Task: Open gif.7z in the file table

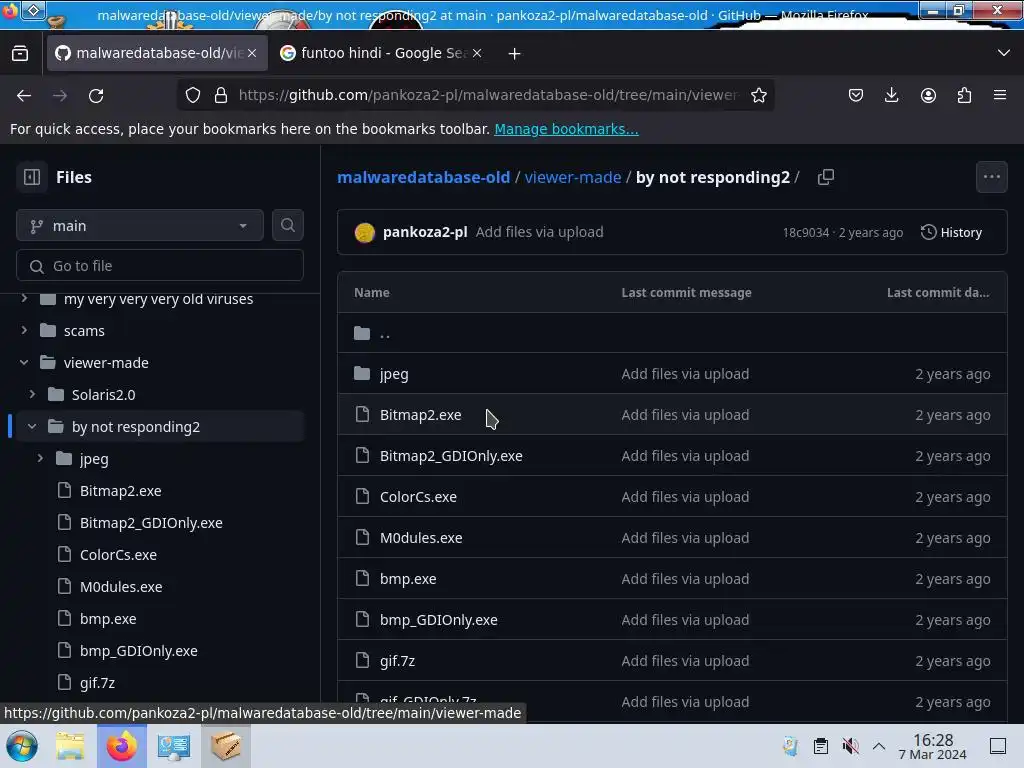Action: [398, 661]
